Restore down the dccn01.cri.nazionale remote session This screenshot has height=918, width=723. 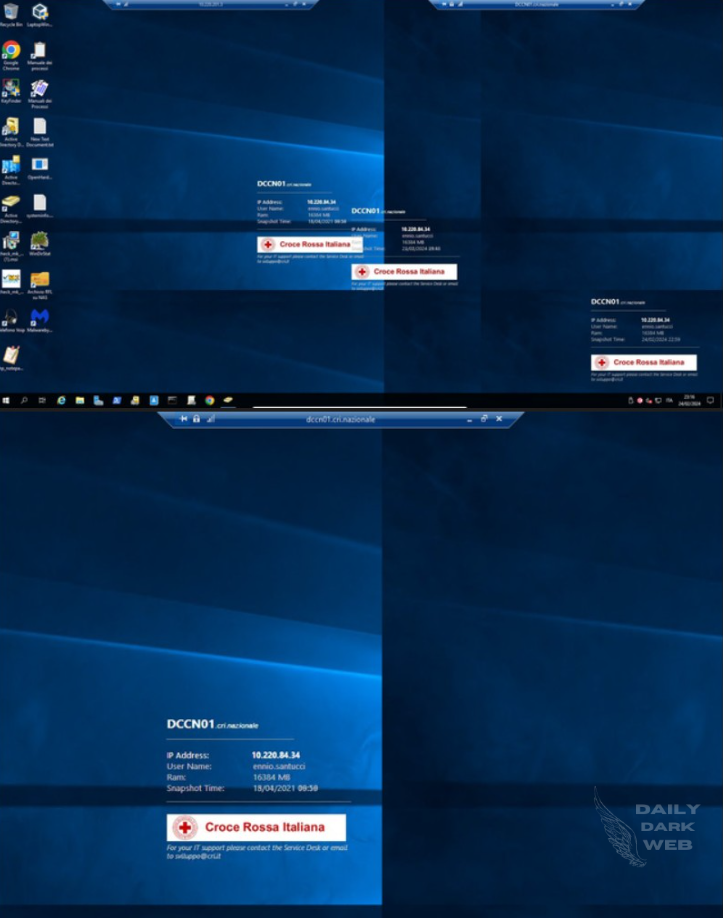point(484,419)
